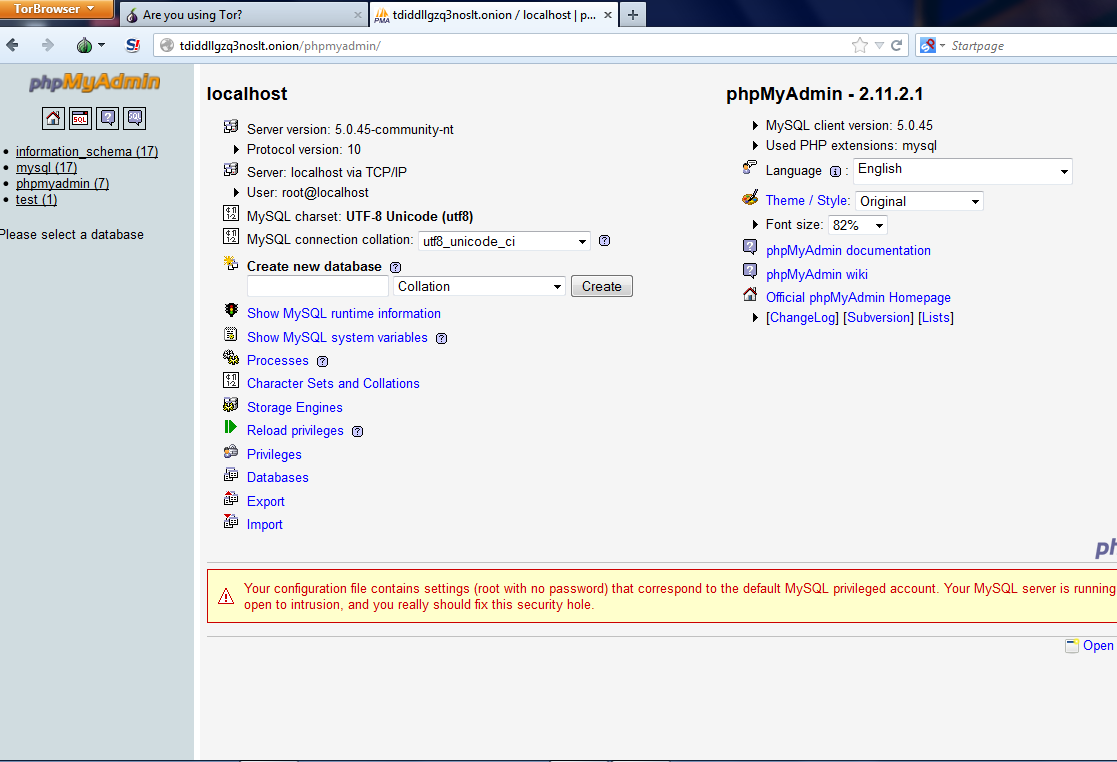This screenshot has height=762, width=1117.
Task: Bookmark this page with the star
Action: (x=860, y=46)
